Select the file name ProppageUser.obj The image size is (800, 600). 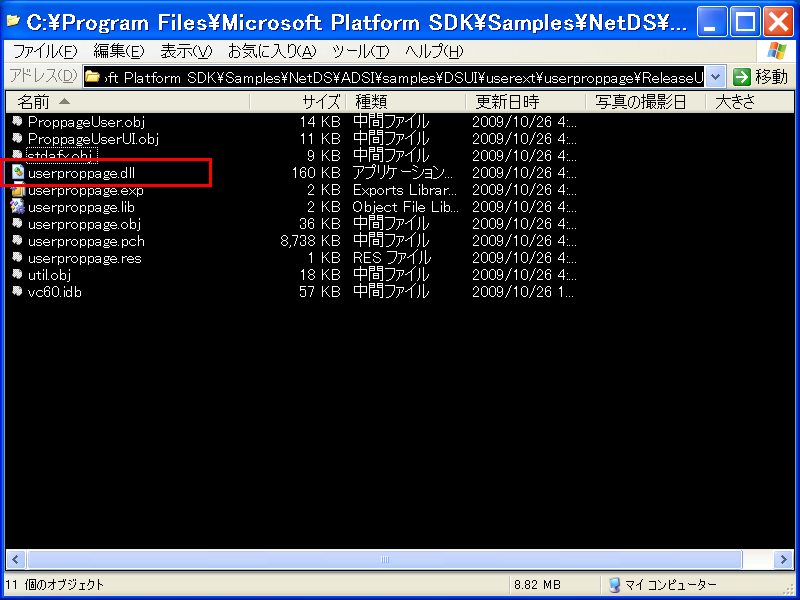[86, 122]
